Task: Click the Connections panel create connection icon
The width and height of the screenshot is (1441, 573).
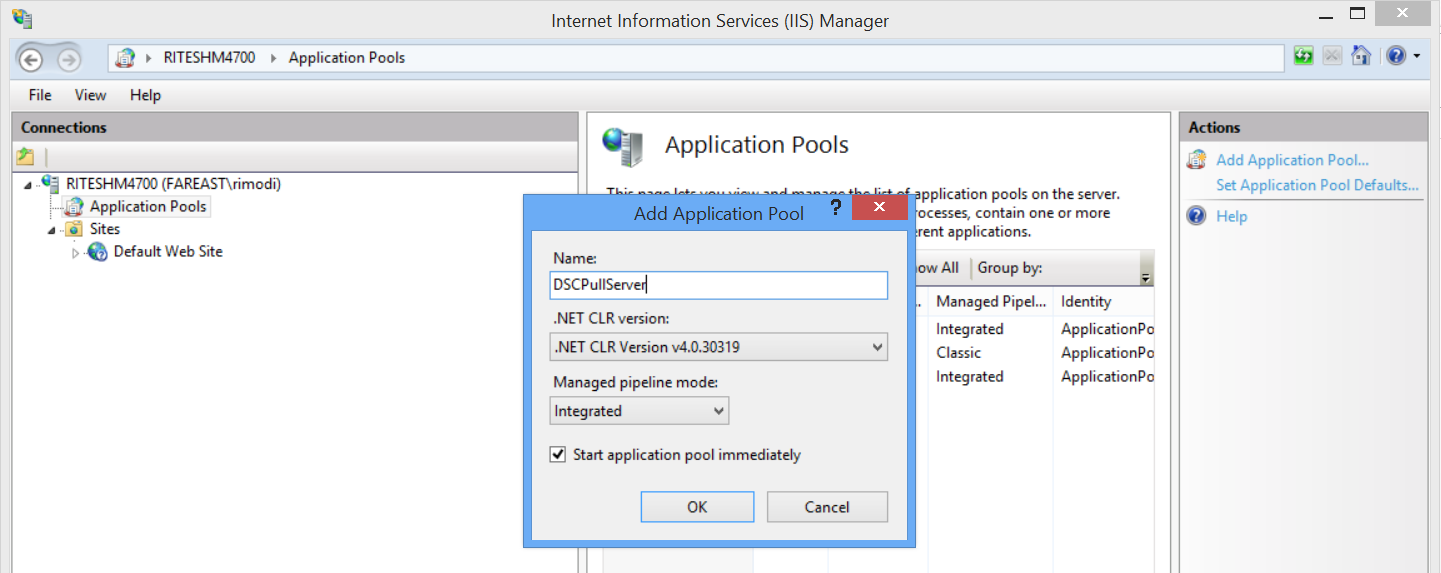Action: 26,157
